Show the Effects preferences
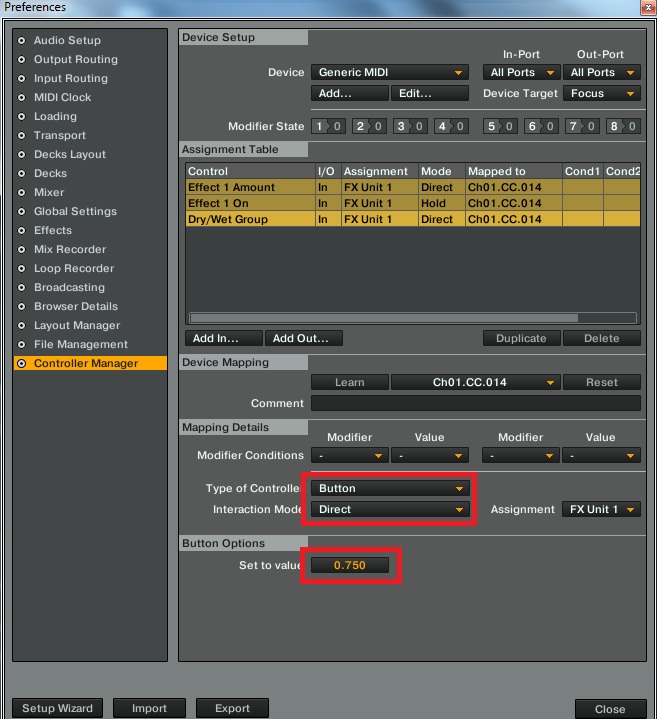The height and width of the screenshot is (719, 657). pyautogui.click(x=53, y=230)
